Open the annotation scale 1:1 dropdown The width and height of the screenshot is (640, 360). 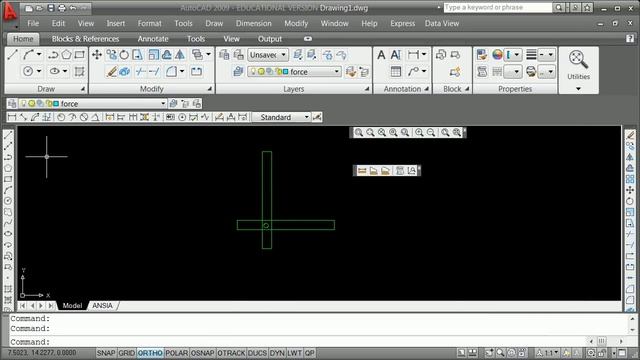548,353
